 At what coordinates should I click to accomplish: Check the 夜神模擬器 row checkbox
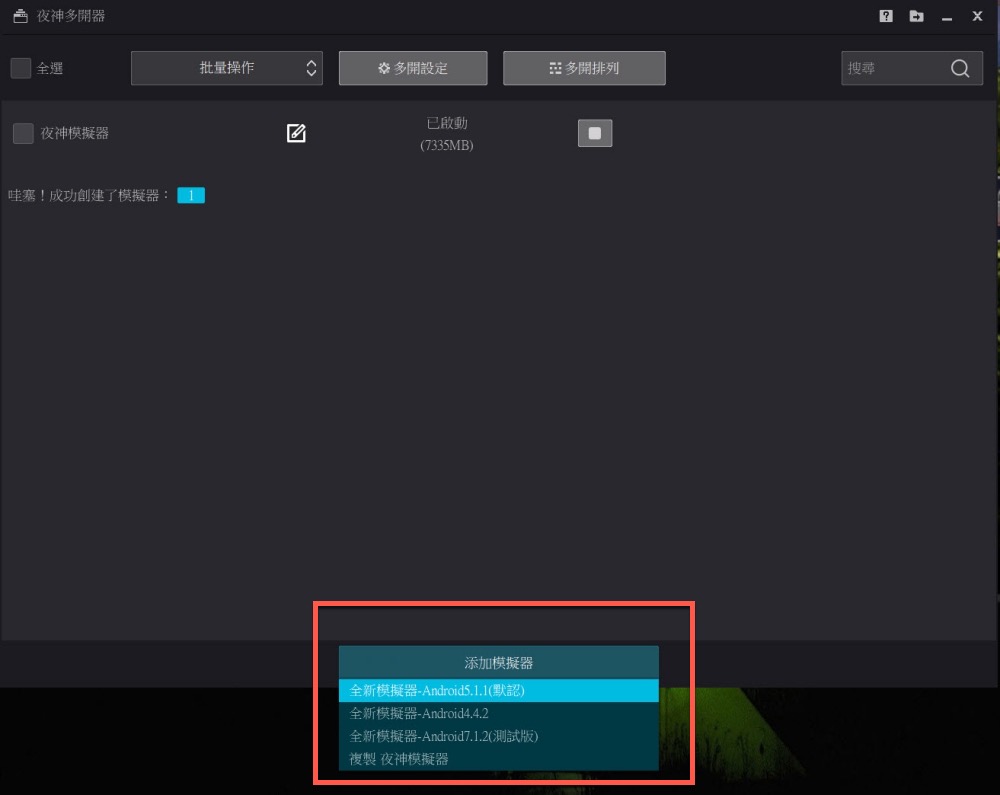tap(24, 133)
